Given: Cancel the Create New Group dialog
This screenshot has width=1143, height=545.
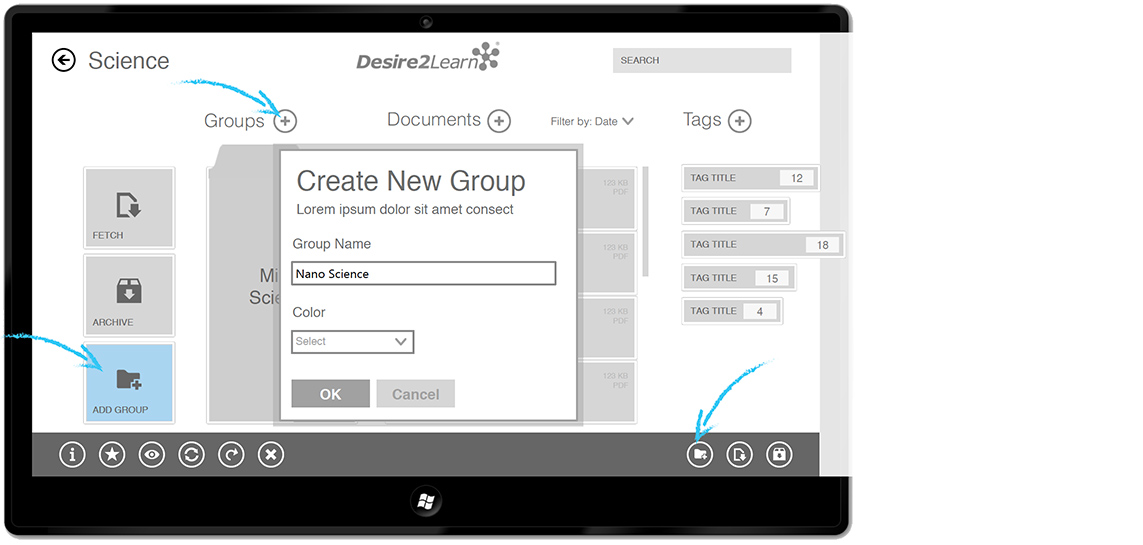Looking at the screenshot, I should (x=415, y=394).
